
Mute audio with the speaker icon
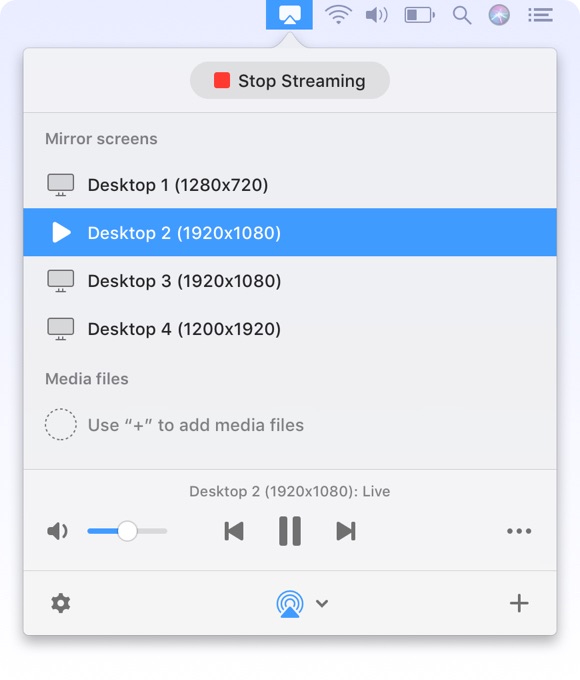[x=57, y=531]
